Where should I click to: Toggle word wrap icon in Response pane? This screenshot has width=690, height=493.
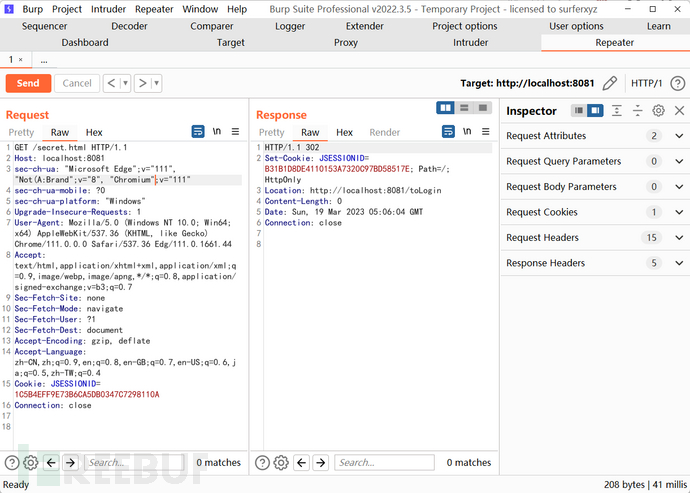pos(448,131)
